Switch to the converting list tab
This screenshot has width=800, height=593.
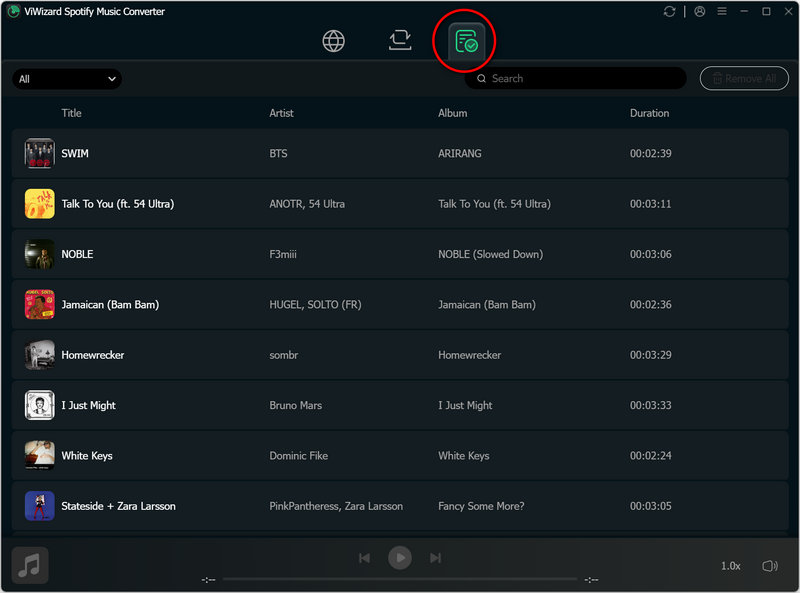point(400,40)
